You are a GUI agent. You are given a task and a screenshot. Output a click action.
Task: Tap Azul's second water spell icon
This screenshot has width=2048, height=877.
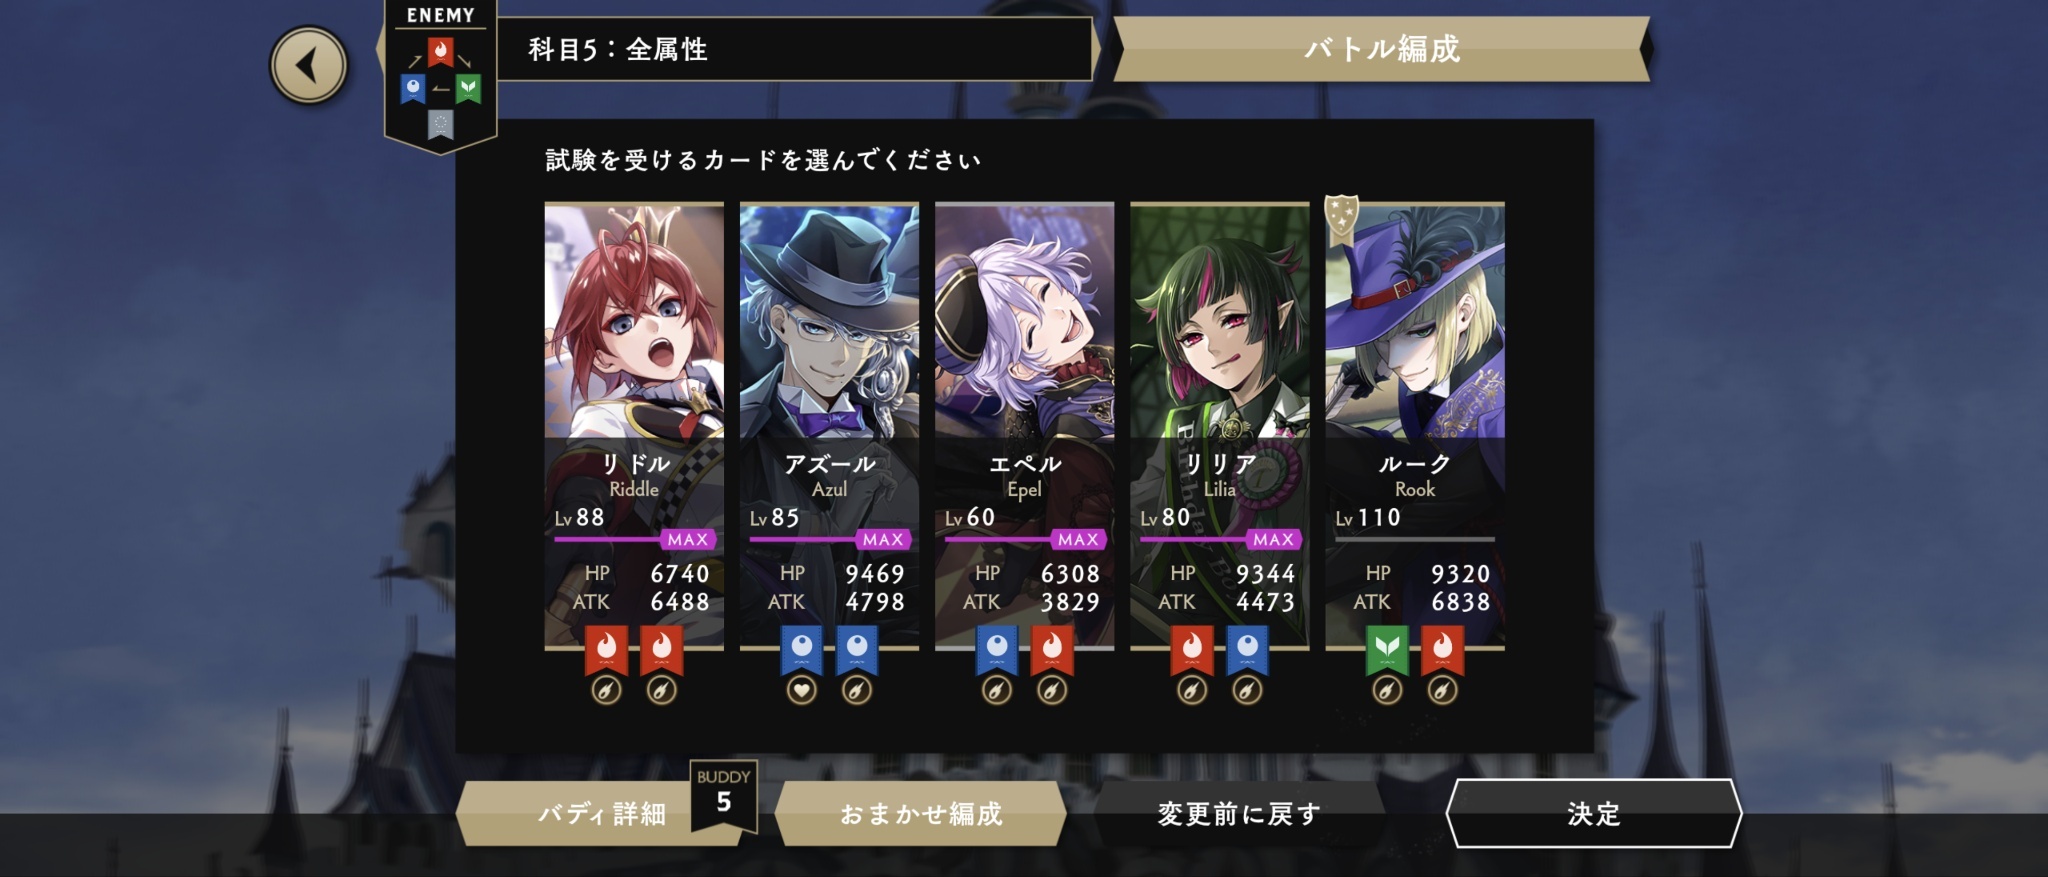857,650
